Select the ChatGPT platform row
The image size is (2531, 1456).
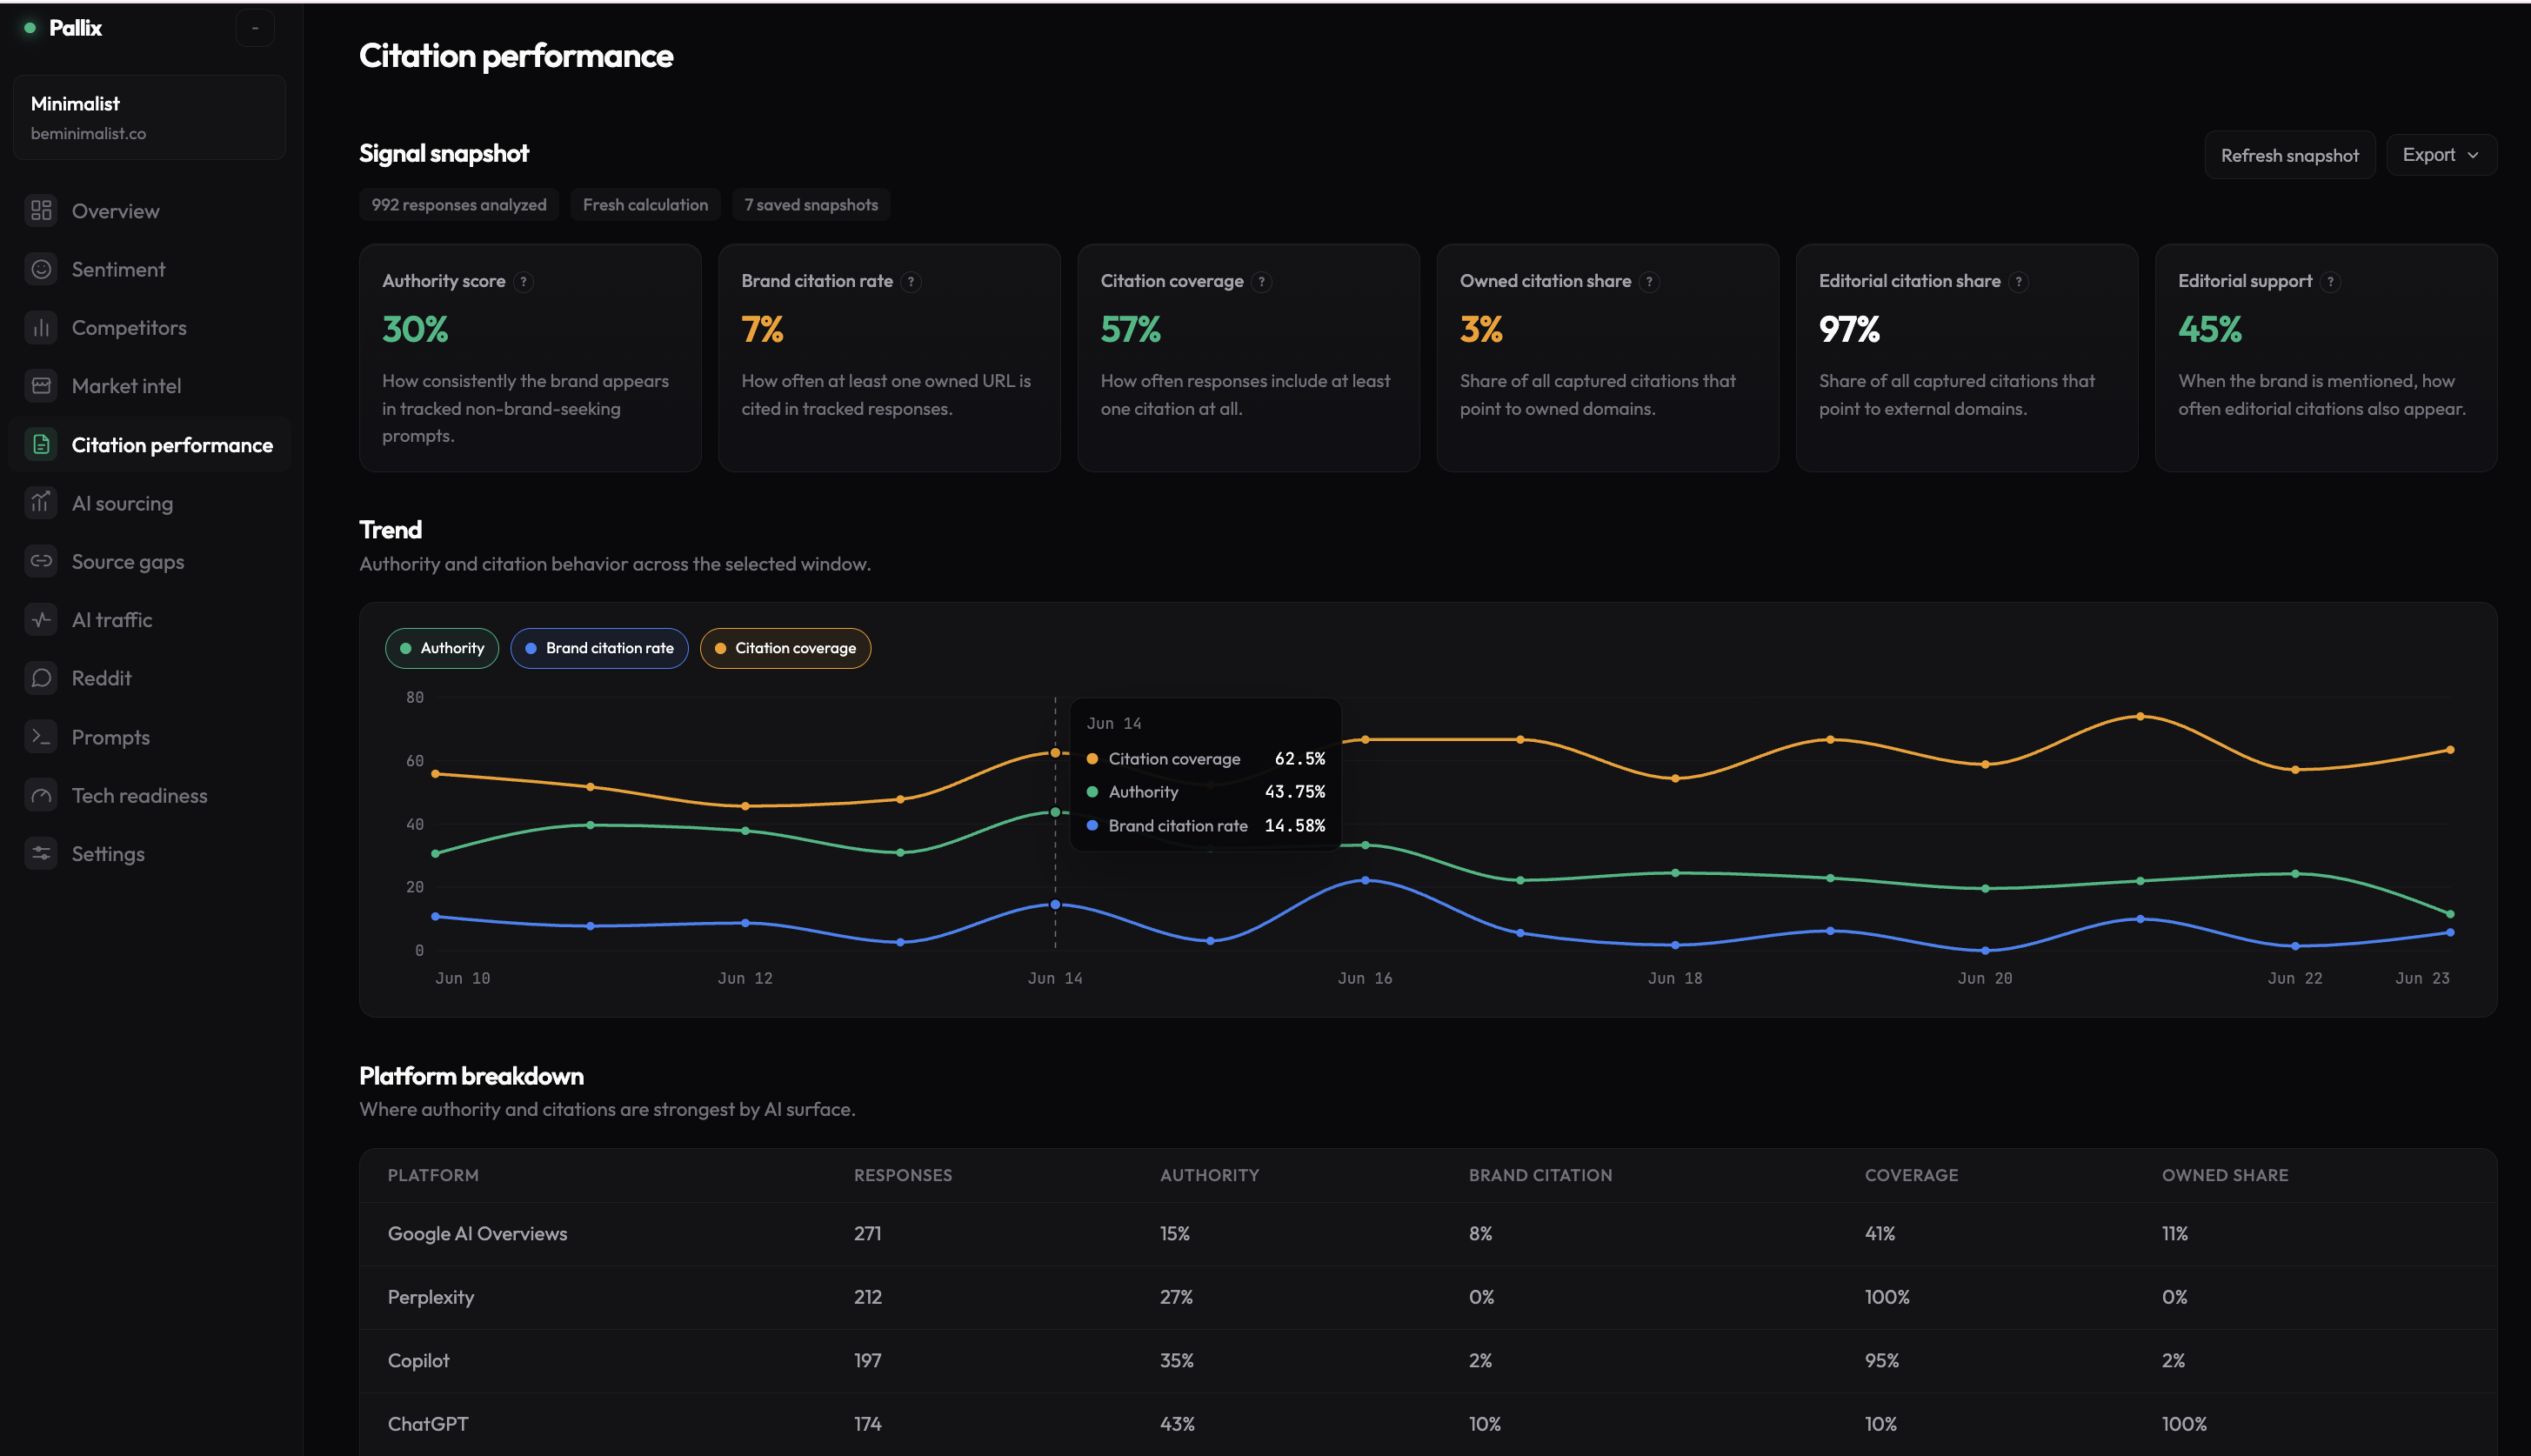(1428, 1424)
